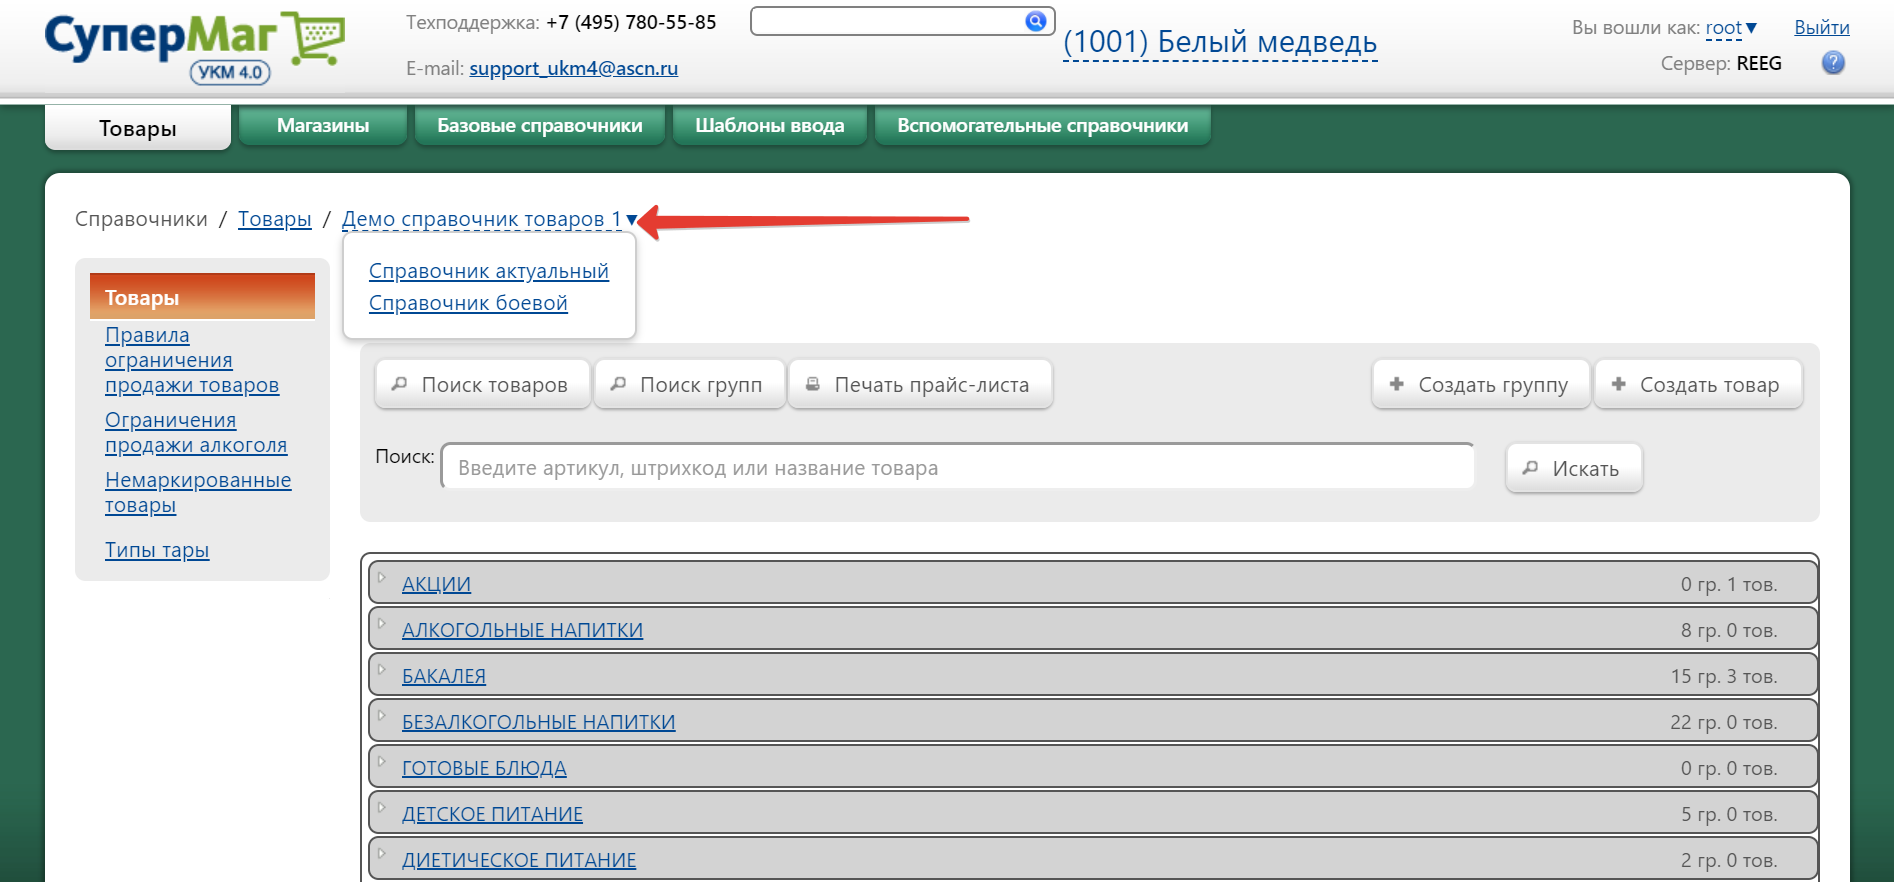This screenshot has width=1894, height=882.
Task: Choose Справочник боевой menu entry
Action: coord(468,303)
